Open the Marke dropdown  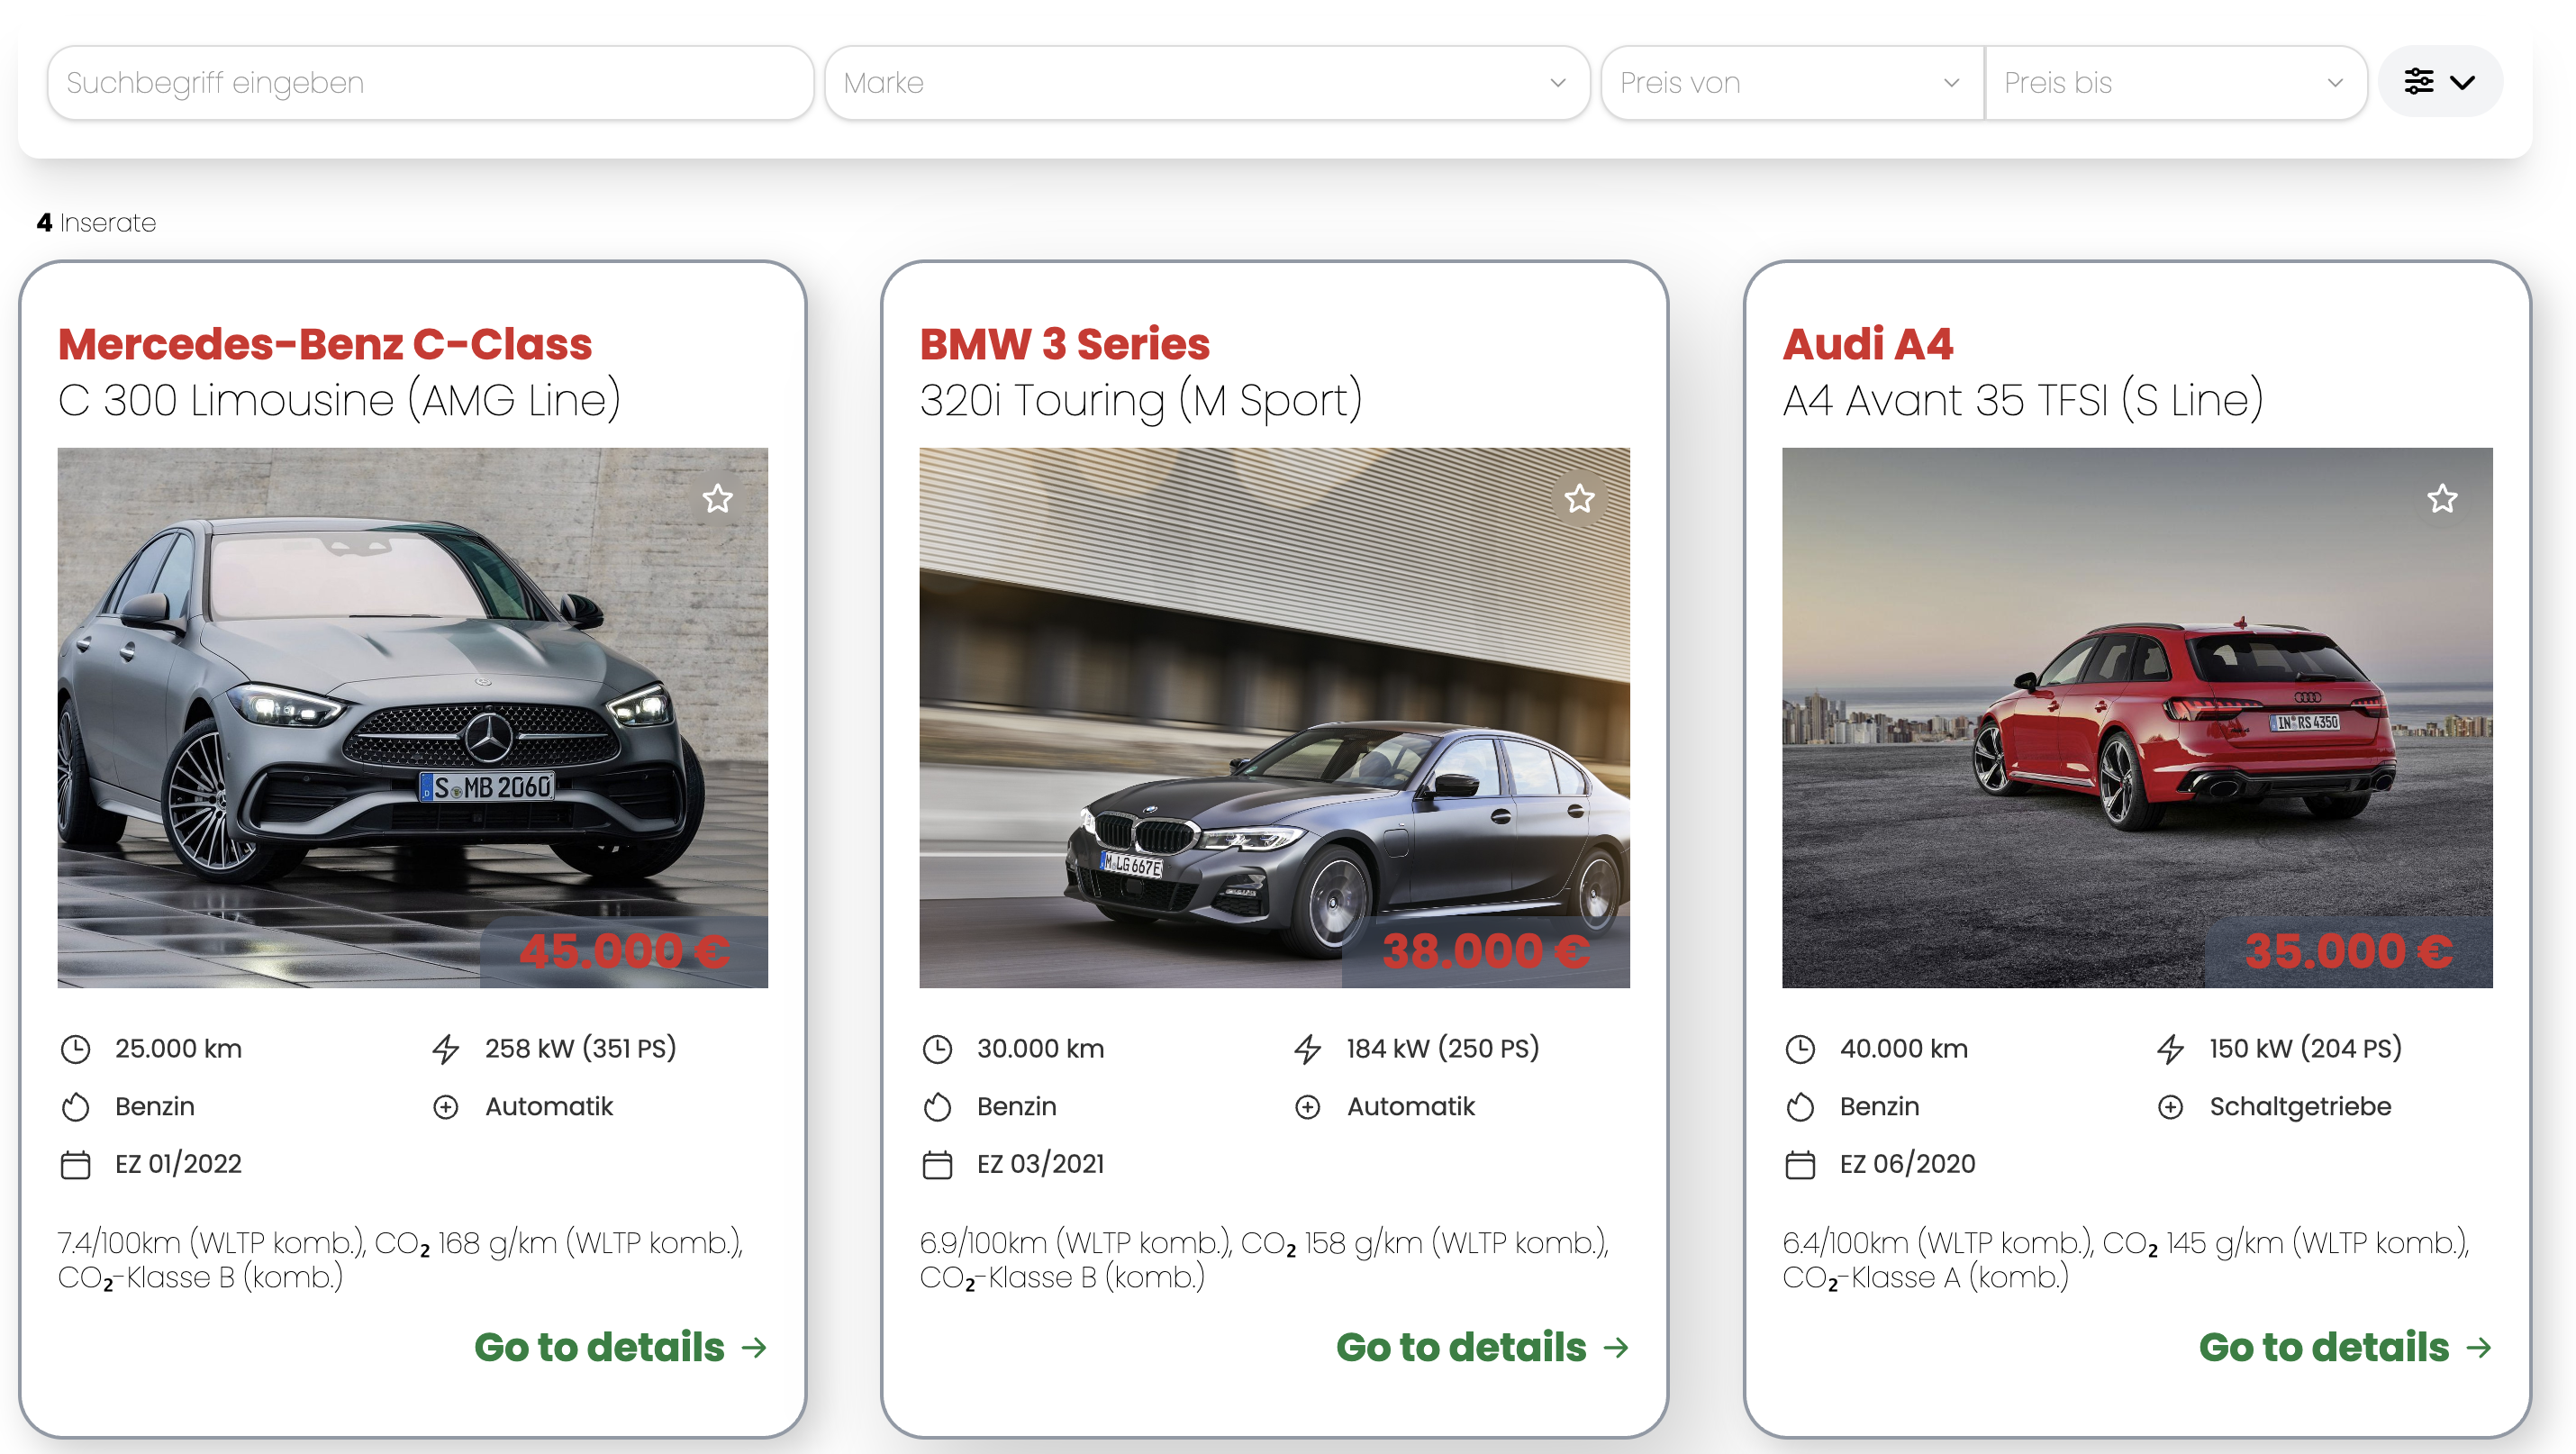pyautogui.click(x=1206, y=83)
